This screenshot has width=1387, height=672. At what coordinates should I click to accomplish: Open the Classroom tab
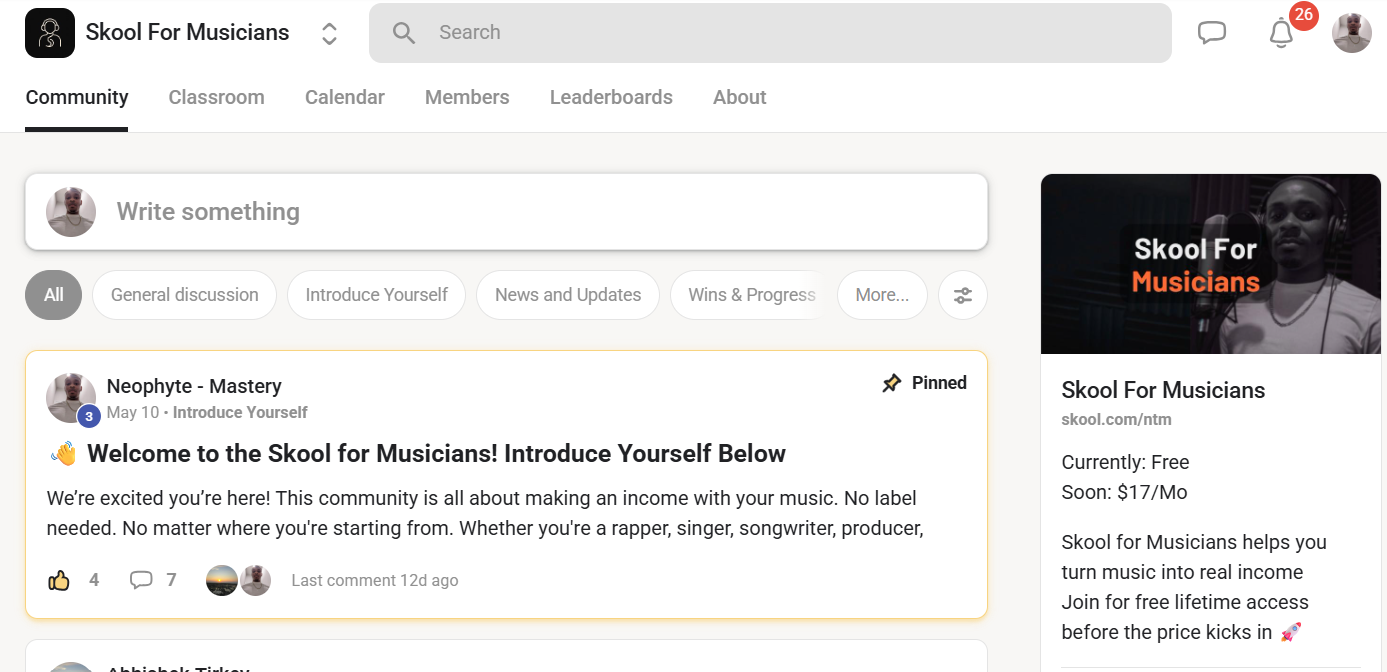click(x=217, y=97)
